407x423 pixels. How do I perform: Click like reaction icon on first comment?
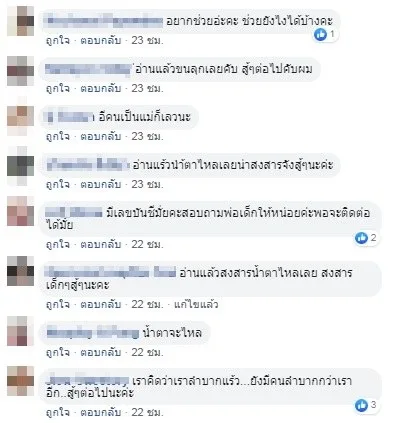coord(321,34)
